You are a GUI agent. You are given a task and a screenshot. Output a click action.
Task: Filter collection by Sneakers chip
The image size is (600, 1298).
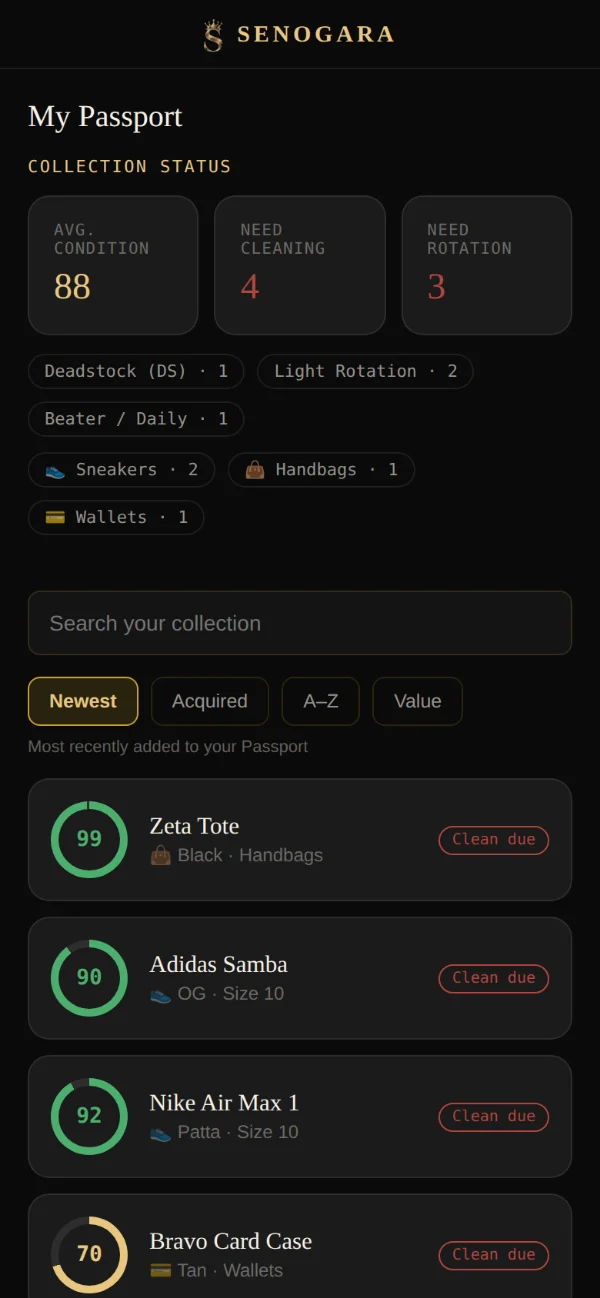pyautogui.click(x=121, y=470)
